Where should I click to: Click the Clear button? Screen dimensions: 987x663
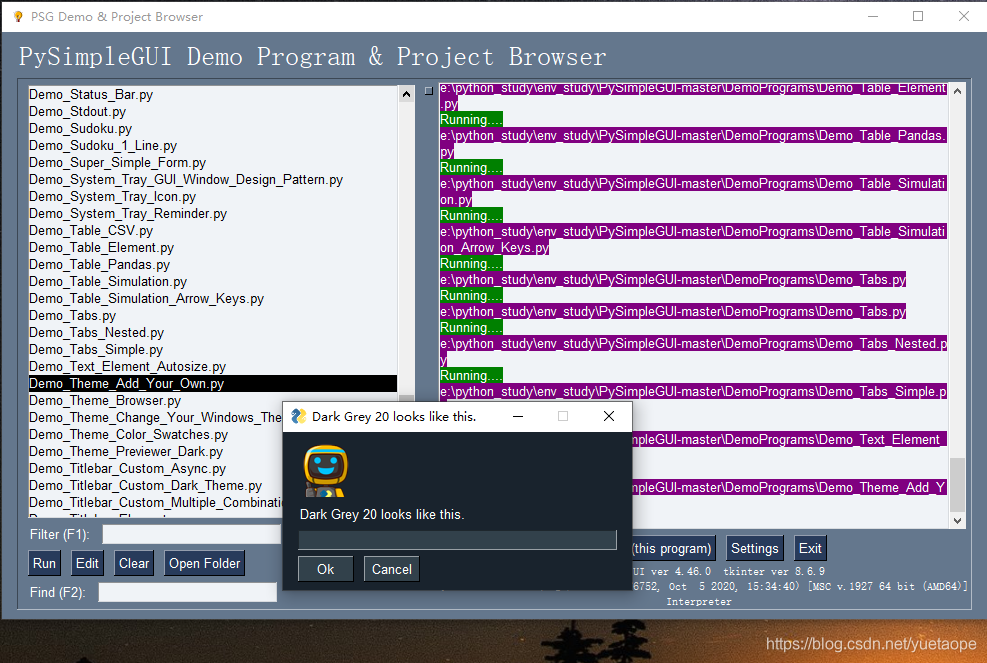[134, 564]
